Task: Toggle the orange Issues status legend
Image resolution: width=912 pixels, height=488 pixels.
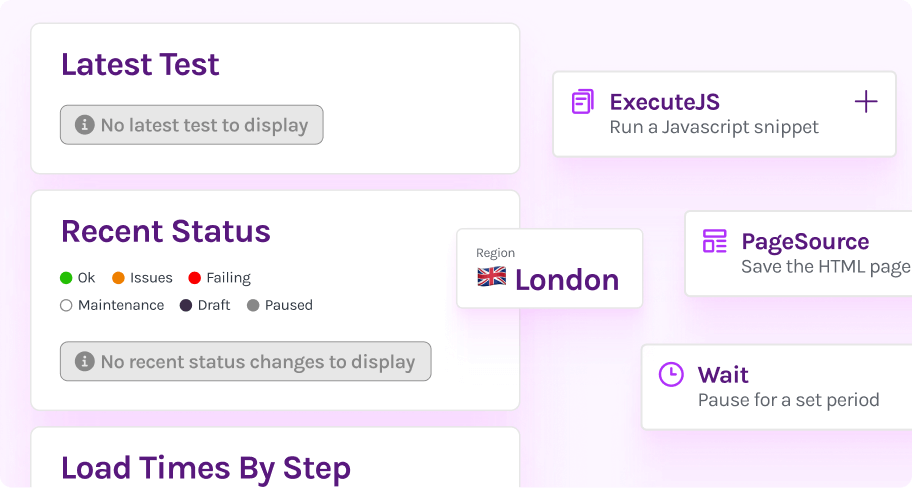Action: coord(118,278)
